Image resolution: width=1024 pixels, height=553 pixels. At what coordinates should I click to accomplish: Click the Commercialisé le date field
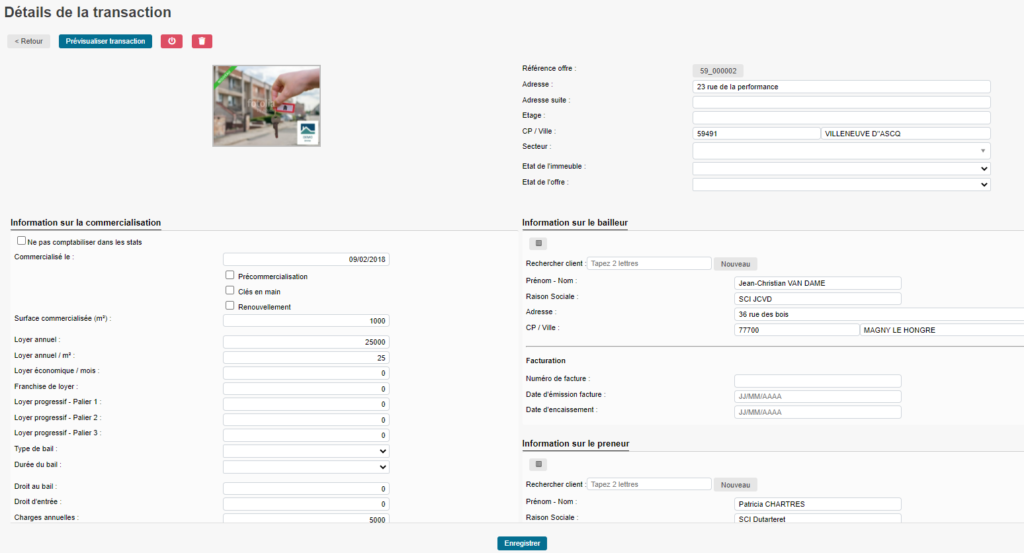(306, 259)
